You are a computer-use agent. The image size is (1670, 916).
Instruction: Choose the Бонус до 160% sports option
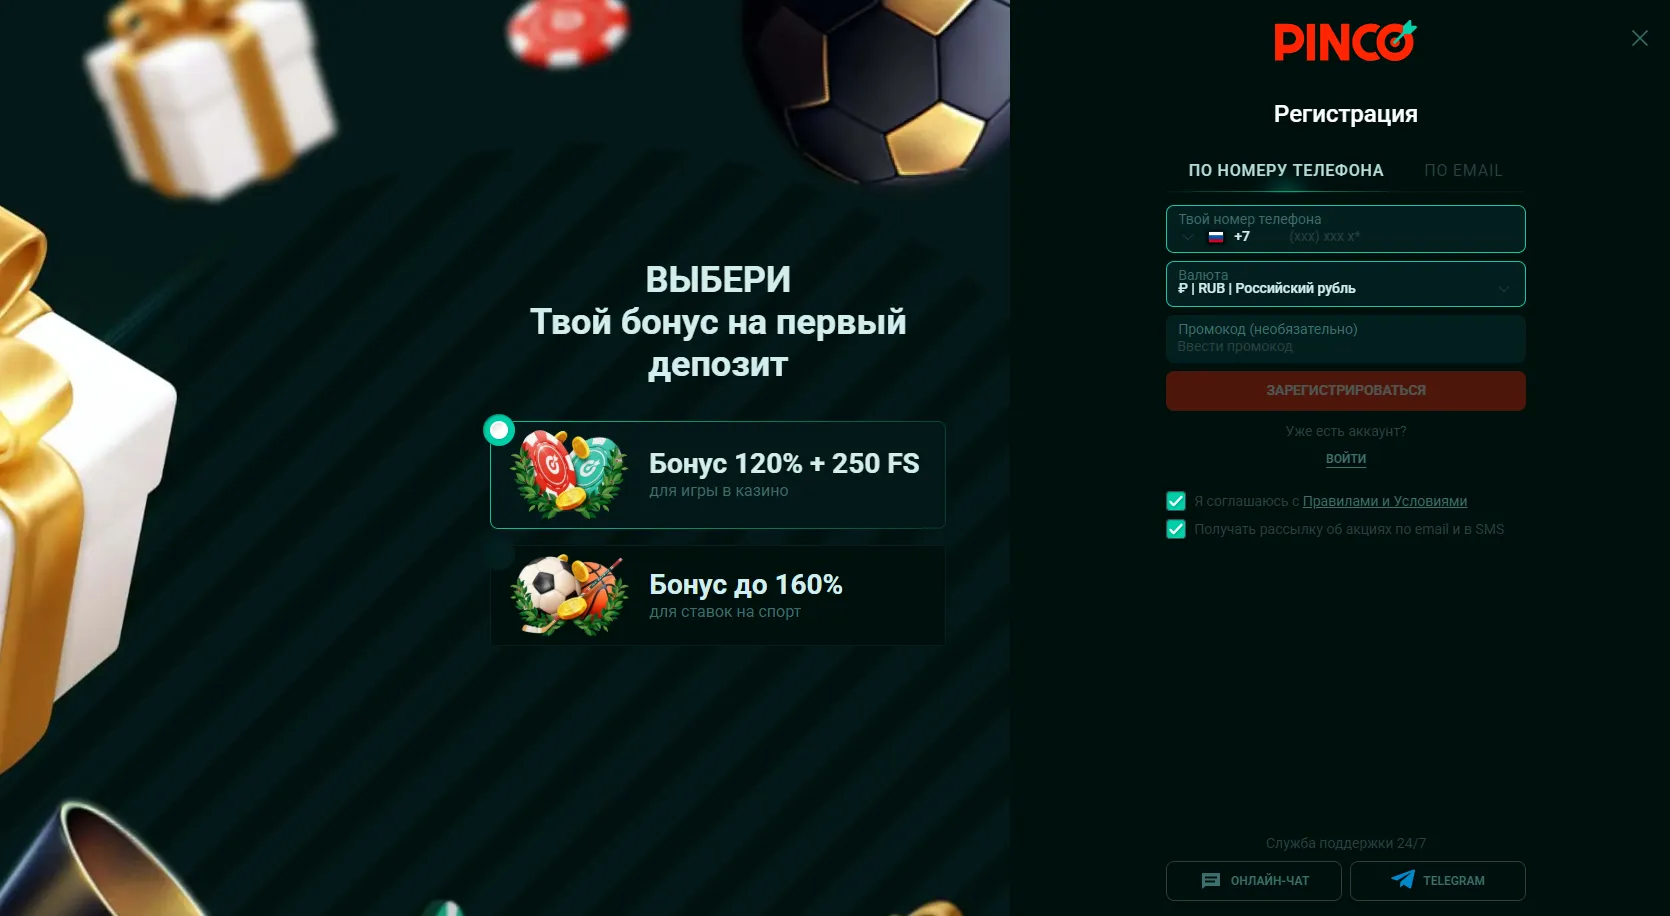pyautogui.click(x=718, y=596)
